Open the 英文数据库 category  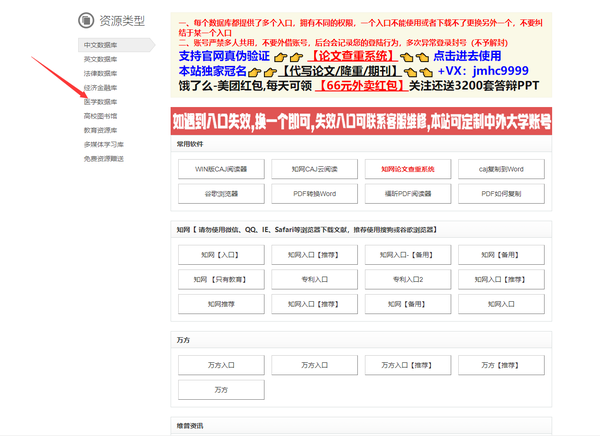(100, 59)
